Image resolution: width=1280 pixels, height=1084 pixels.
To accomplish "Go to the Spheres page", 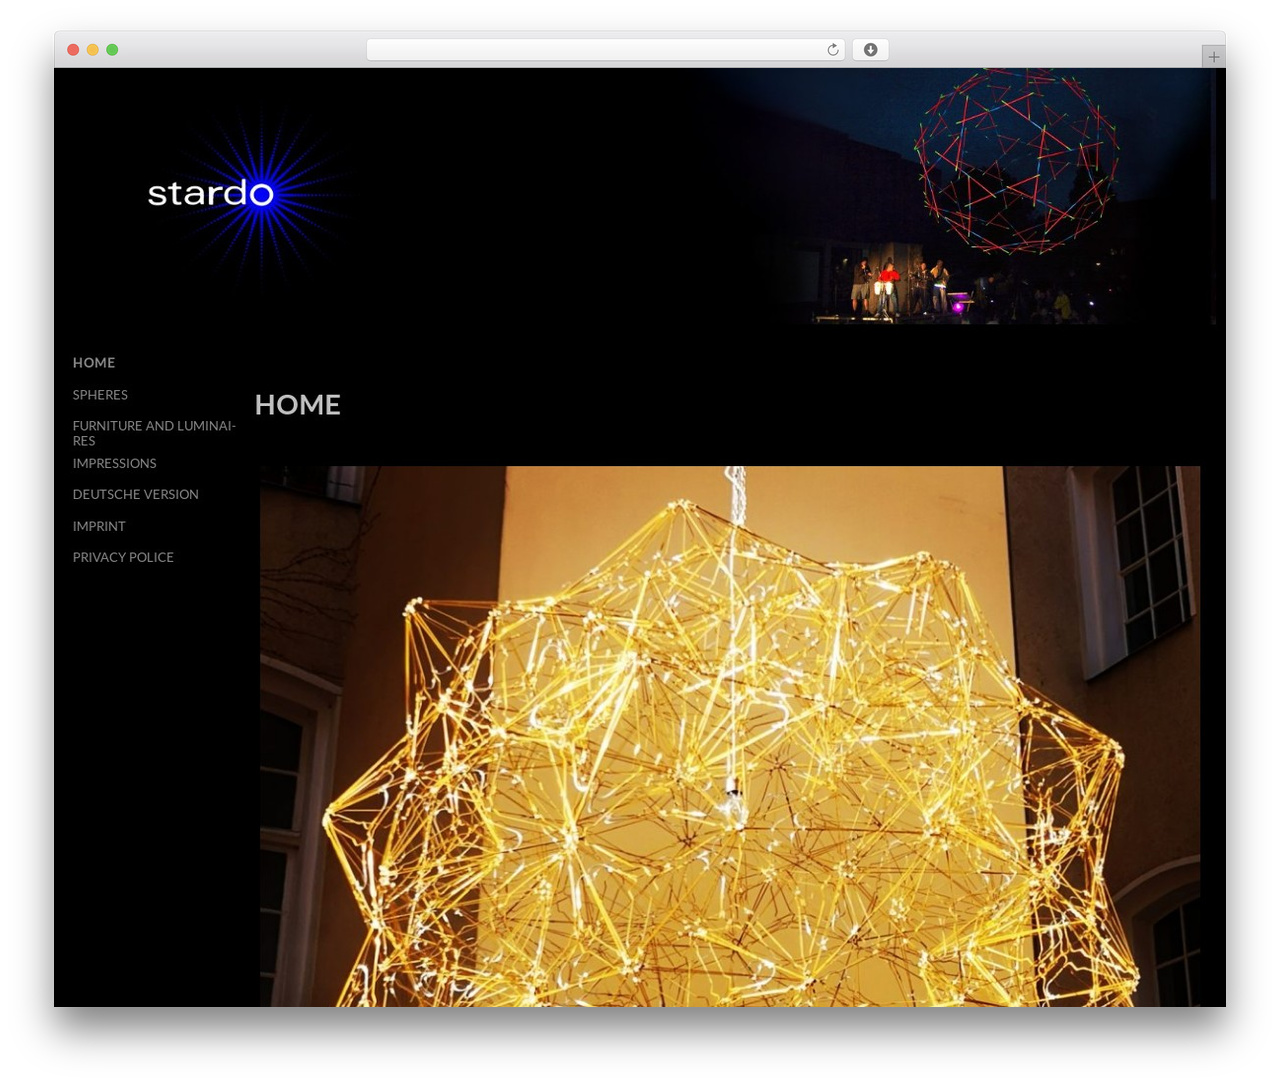I will (x=100, y=395).
